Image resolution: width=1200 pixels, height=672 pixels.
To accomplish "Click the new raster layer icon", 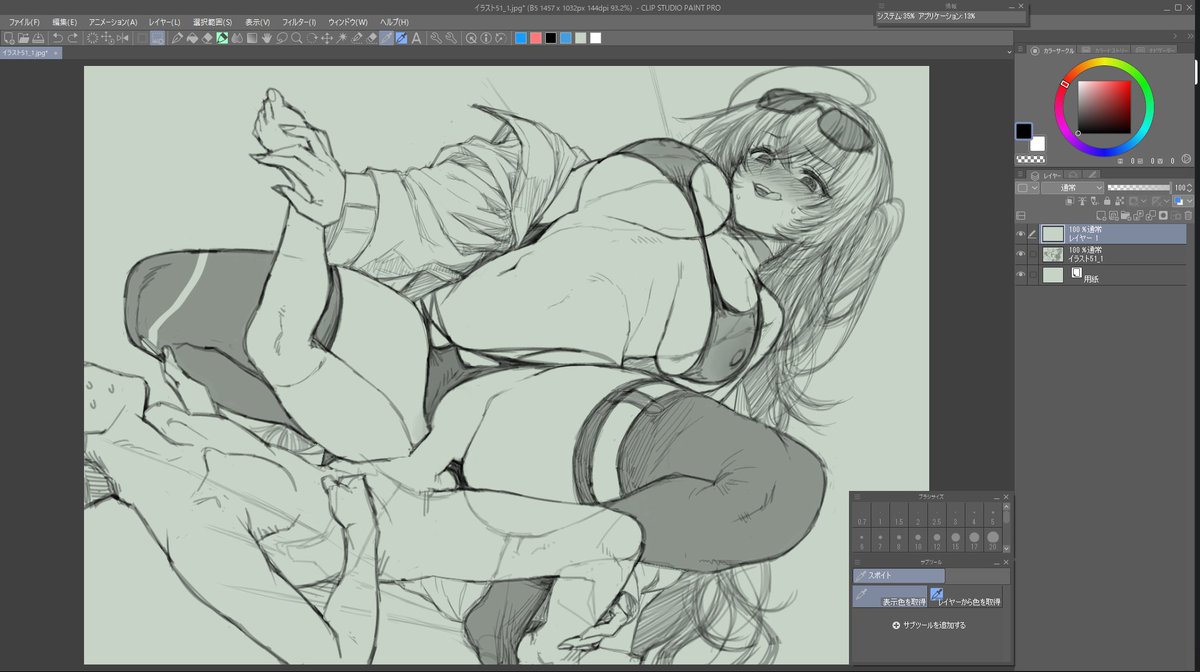I will [1101, 216].
